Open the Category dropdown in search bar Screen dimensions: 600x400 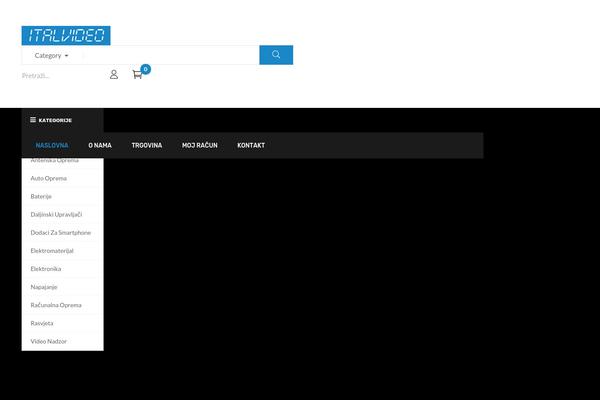(x=51, y=56)
